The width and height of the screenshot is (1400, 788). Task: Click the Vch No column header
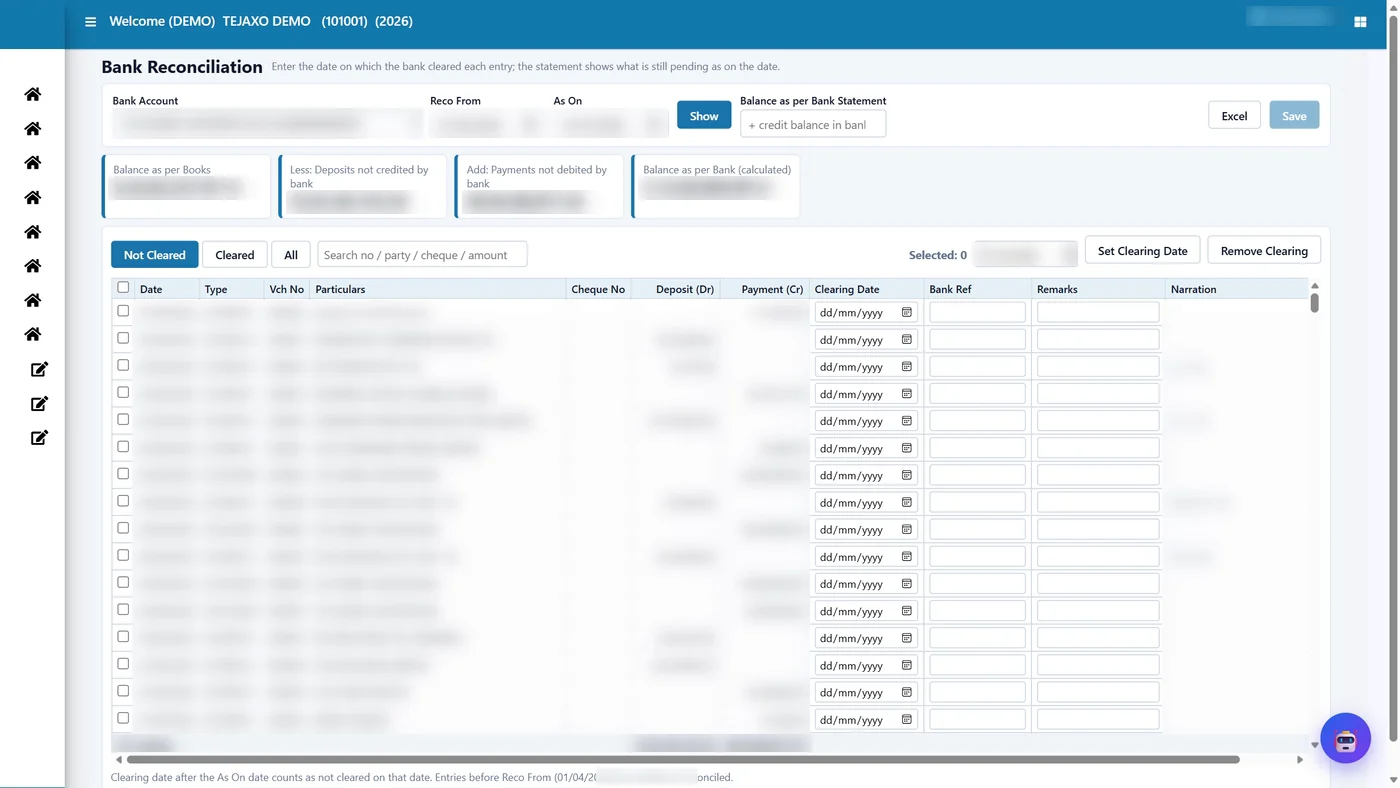[x=286, y=289]
